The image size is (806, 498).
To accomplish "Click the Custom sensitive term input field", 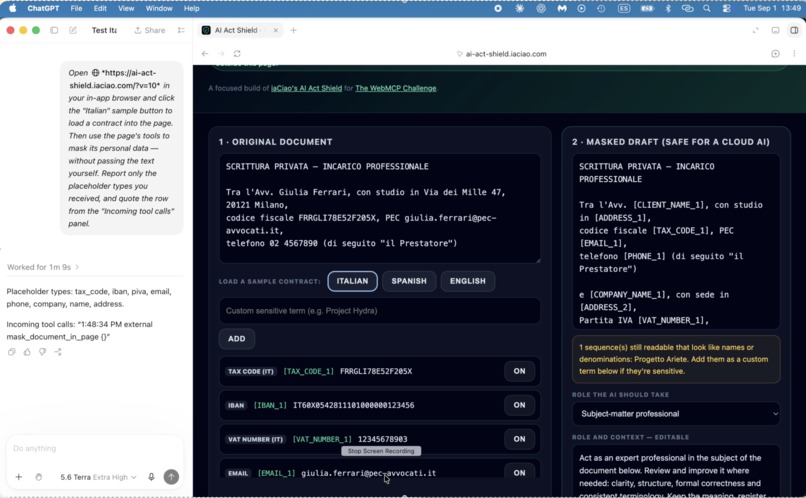I will tap(380, 311).
